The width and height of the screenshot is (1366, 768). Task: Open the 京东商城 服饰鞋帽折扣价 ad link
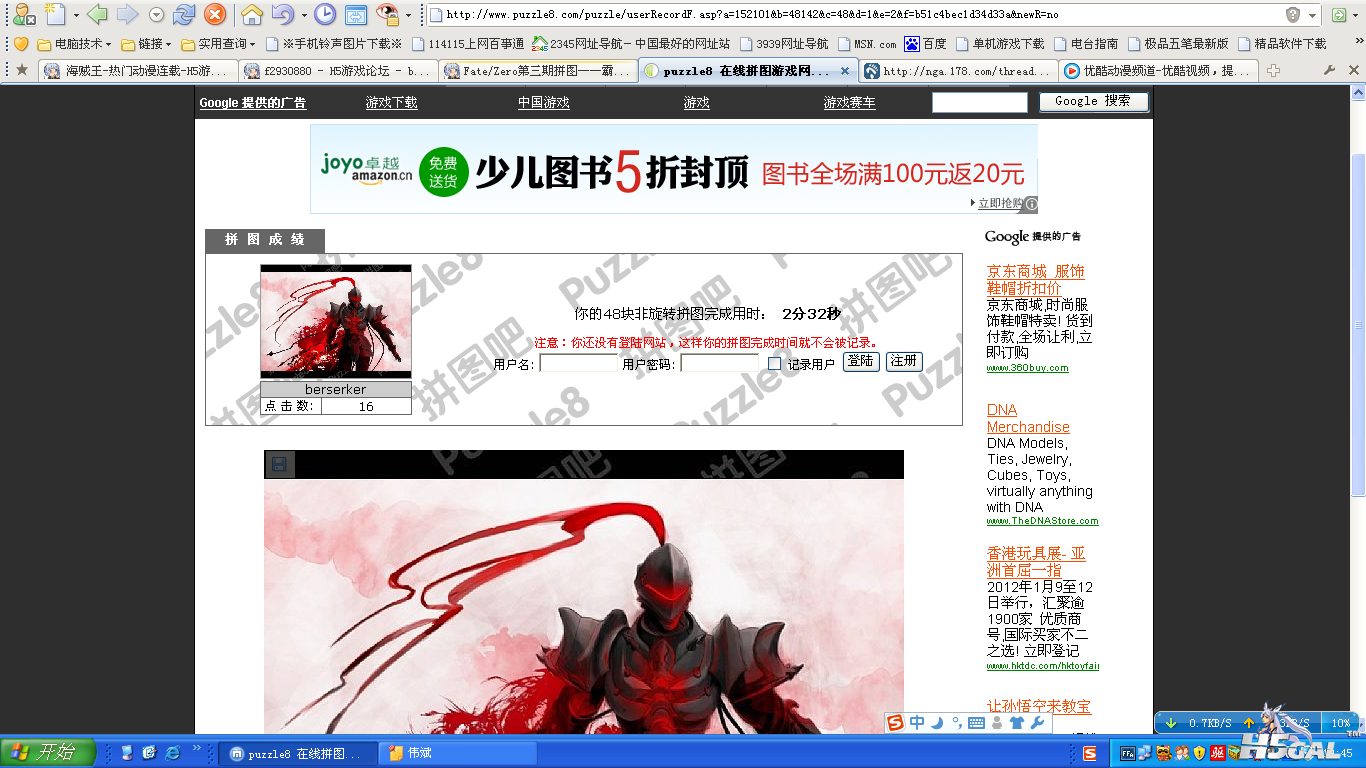(x=1036, y=279)
